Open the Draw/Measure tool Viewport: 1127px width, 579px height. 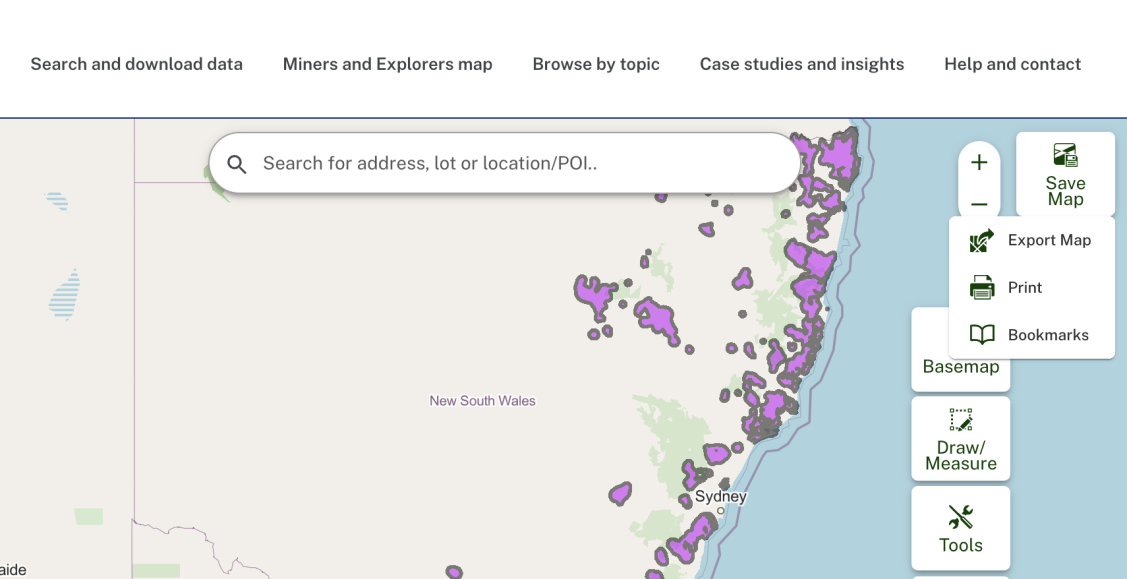961,439
